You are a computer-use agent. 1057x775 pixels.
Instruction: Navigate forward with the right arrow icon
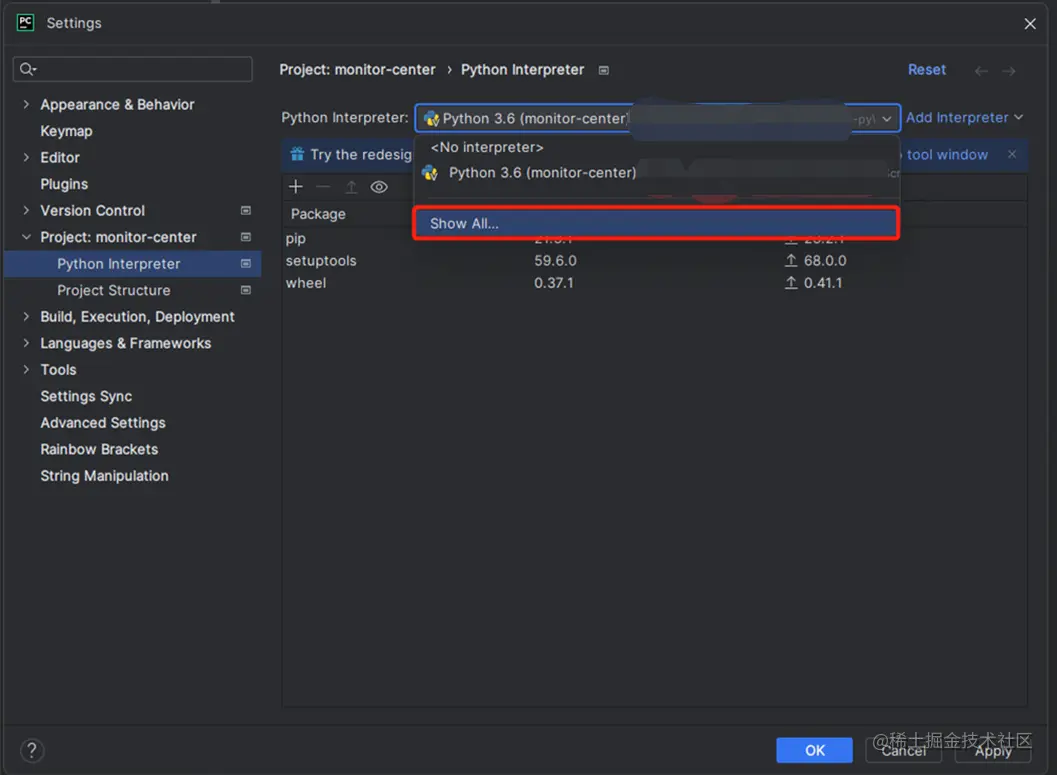point(1009,70)
